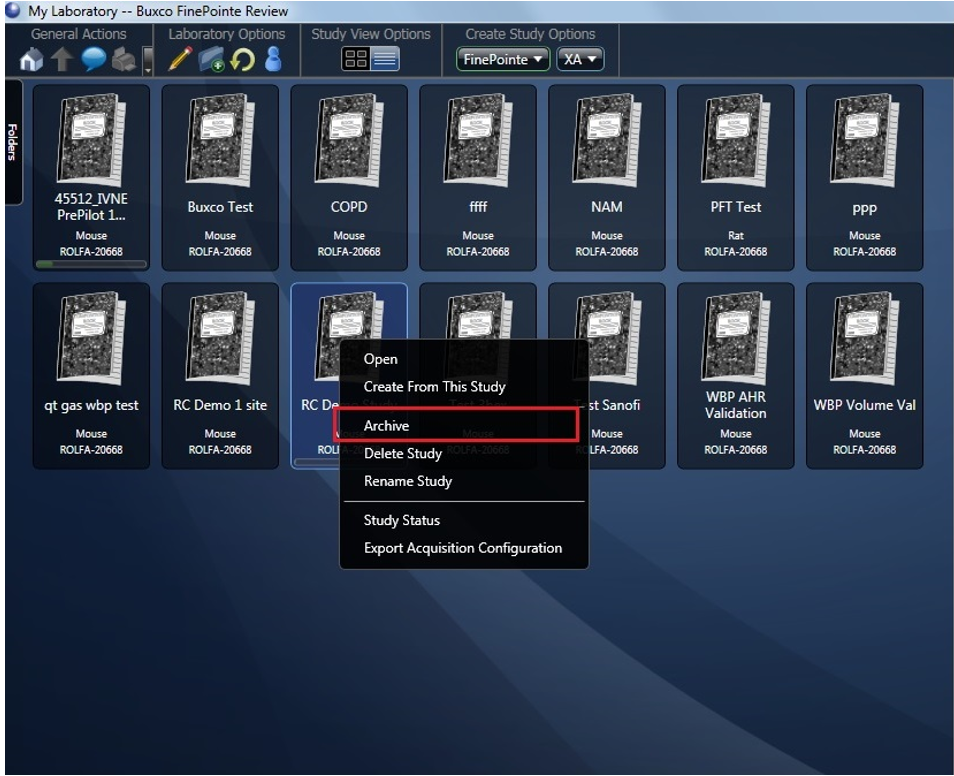Select the ppp study notebook
This screenshot has height=776, width=954.
tap(865, 177)
